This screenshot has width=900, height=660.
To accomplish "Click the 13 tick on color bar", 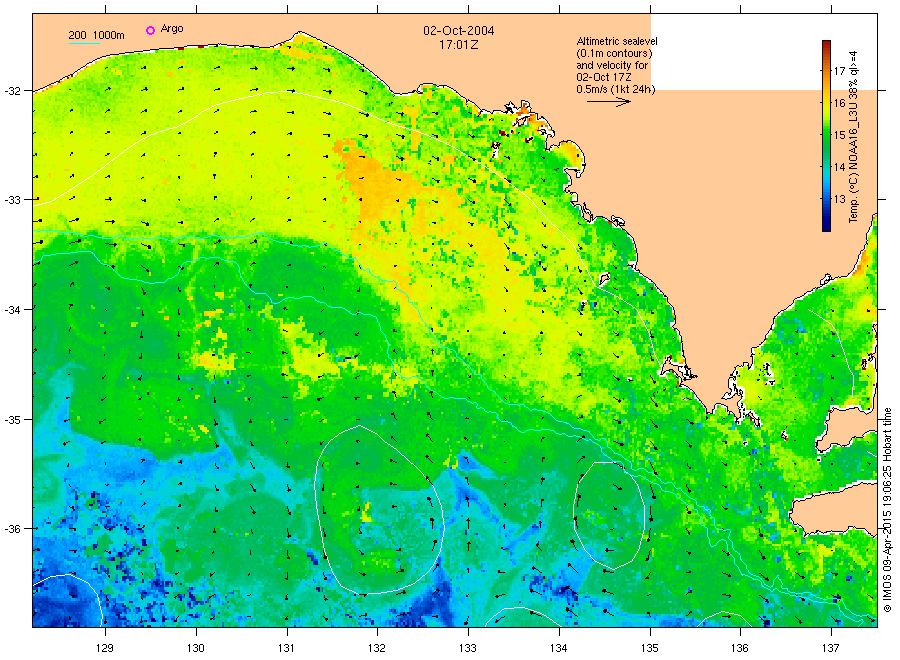I will click(840, 199).
